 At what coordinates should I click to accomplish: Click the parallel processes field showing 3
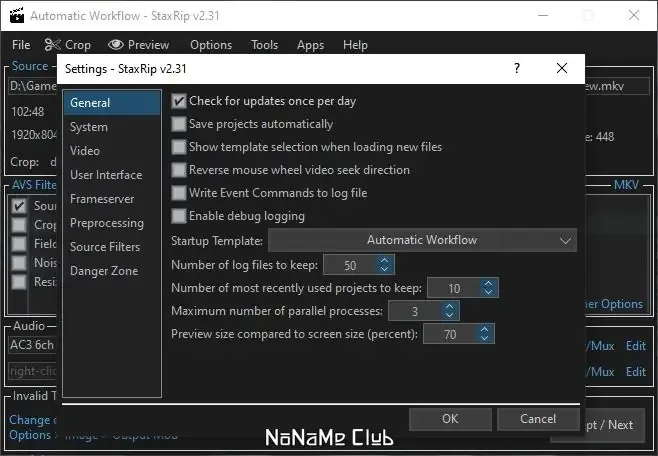[415, 311]
